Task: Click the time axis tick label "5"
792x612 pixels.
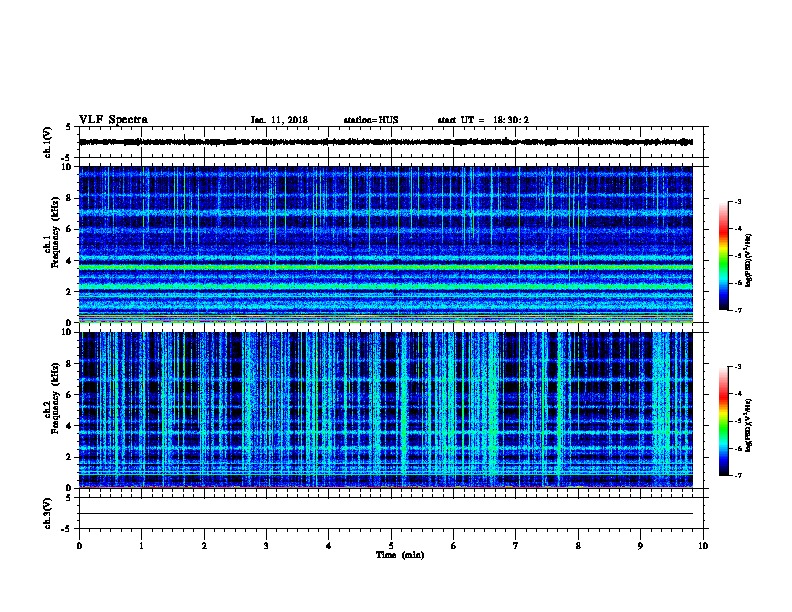Action: coord(391,545)
